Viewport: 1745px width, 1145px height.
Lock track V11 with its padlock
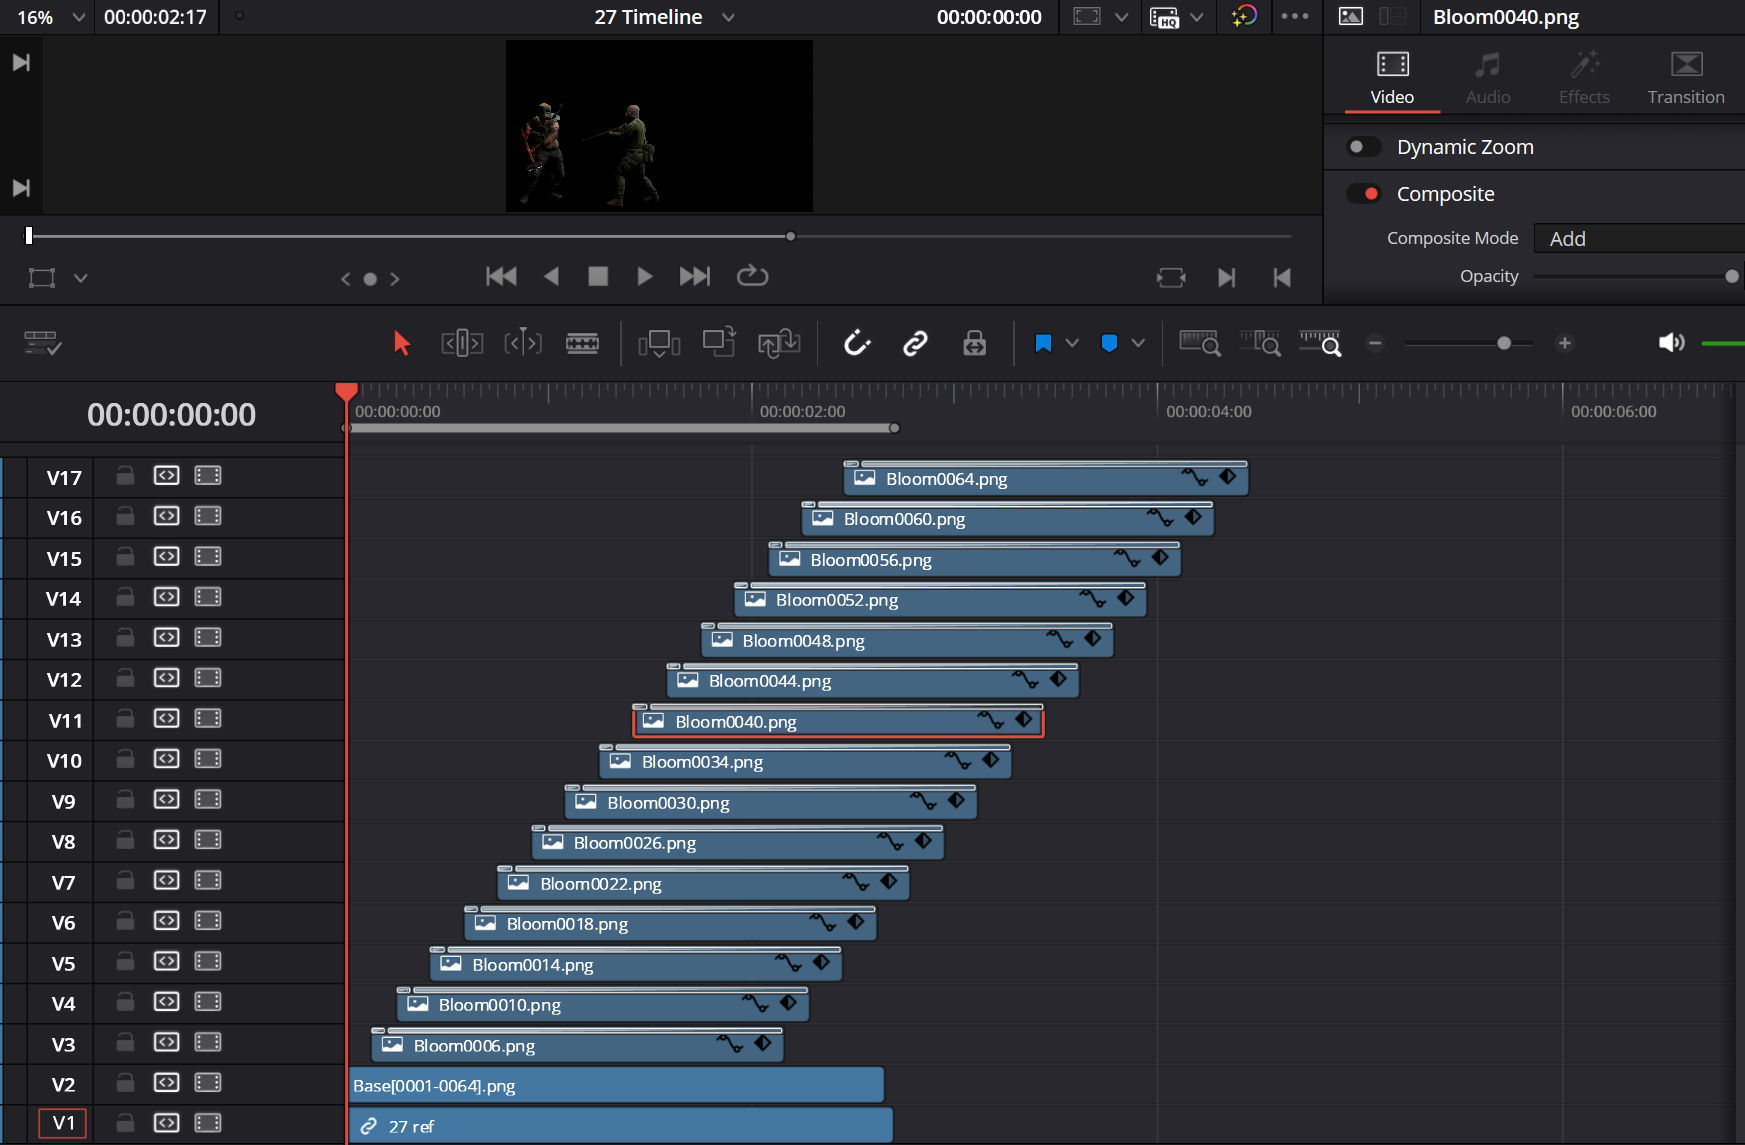pos(124,718)
